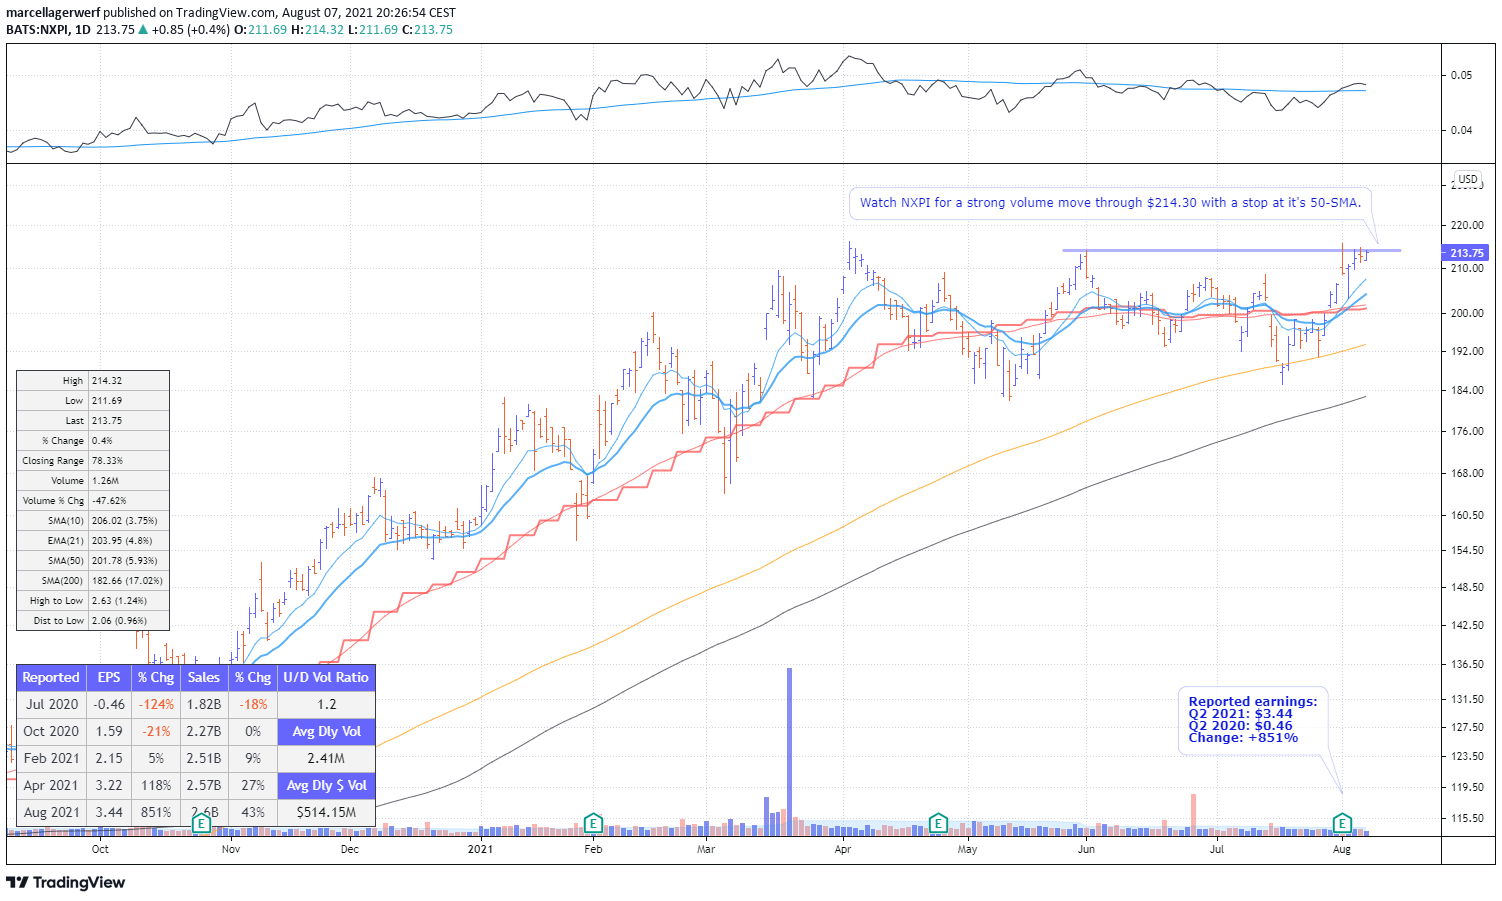Click the 118% EPS change cell
1502x901 pixels.
coord(156,786)
